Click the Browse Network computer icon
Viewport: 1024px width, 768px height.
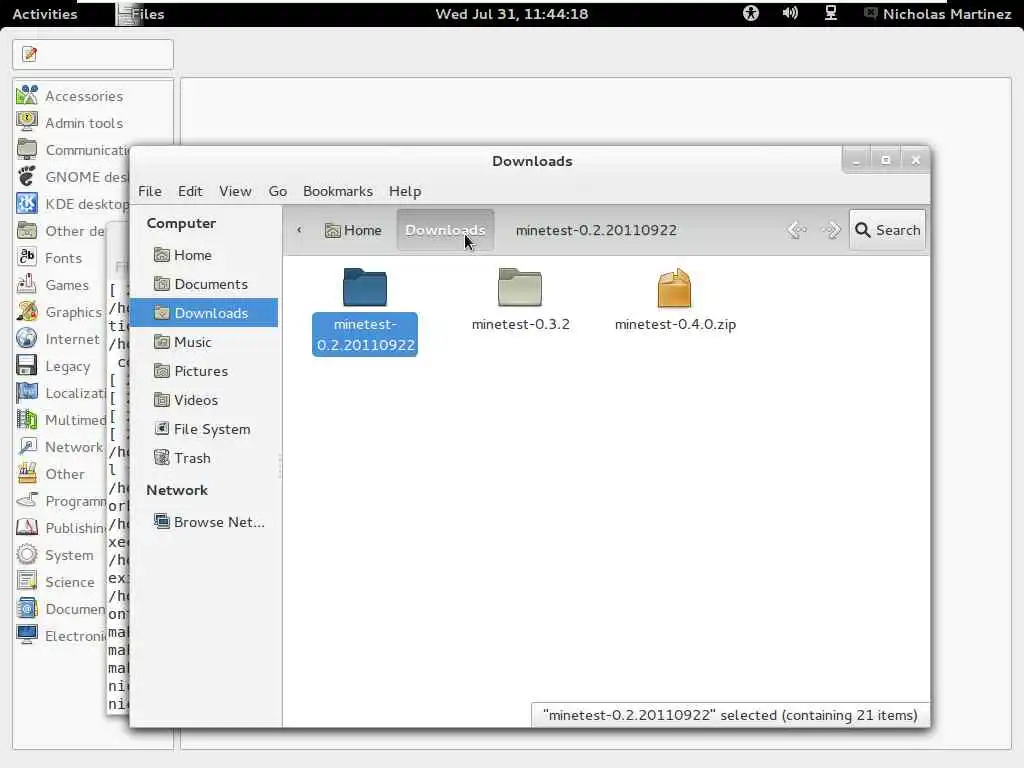click(x=161, y=521)
